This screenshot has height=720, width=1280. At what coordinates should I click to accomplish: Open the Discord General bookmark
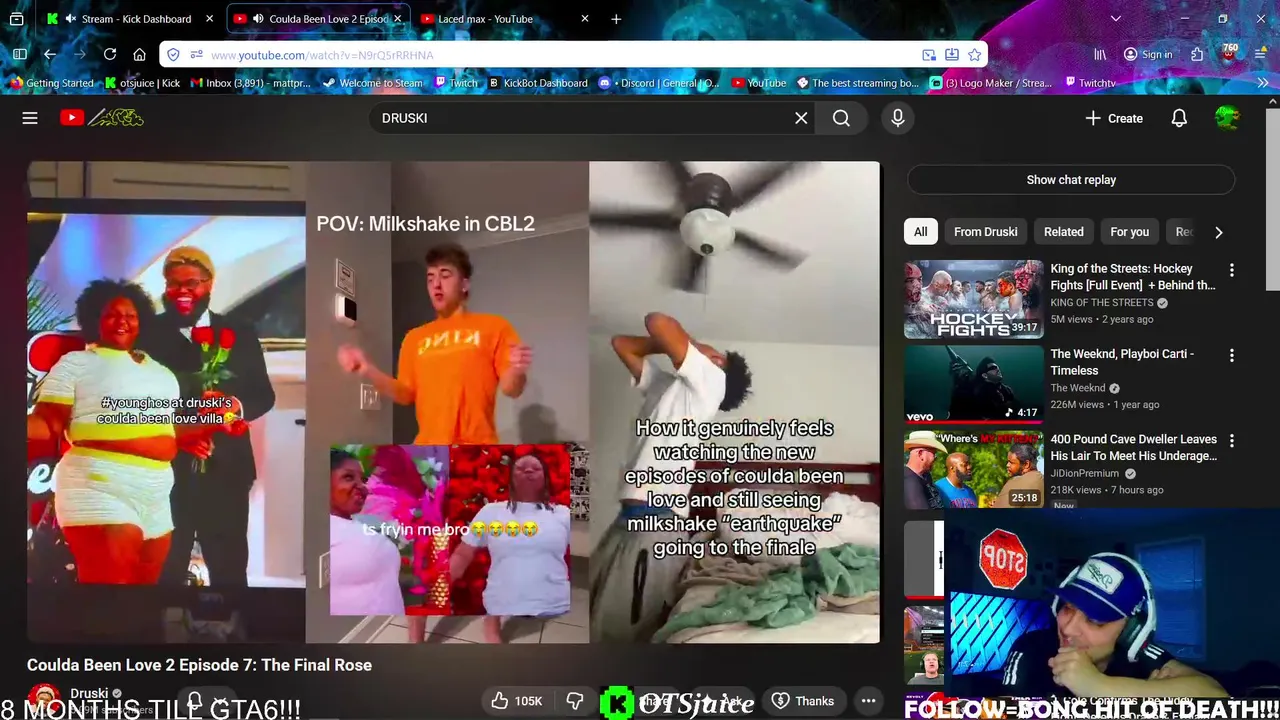(659, 83)
